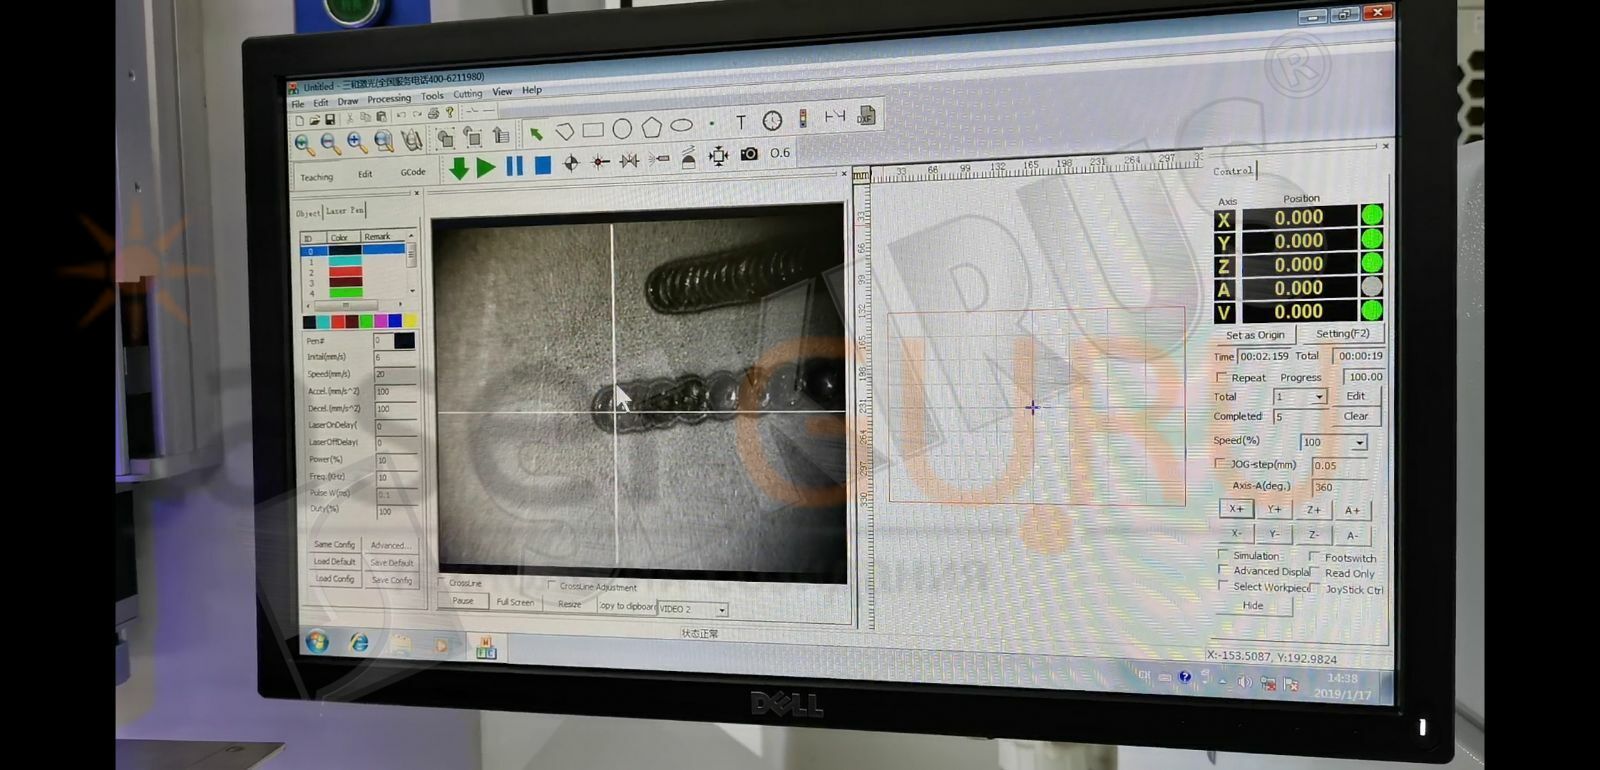This screenshot has width=1600, height=770.
Task: Open the Processing menu
Action: click(x=389, y=99)
